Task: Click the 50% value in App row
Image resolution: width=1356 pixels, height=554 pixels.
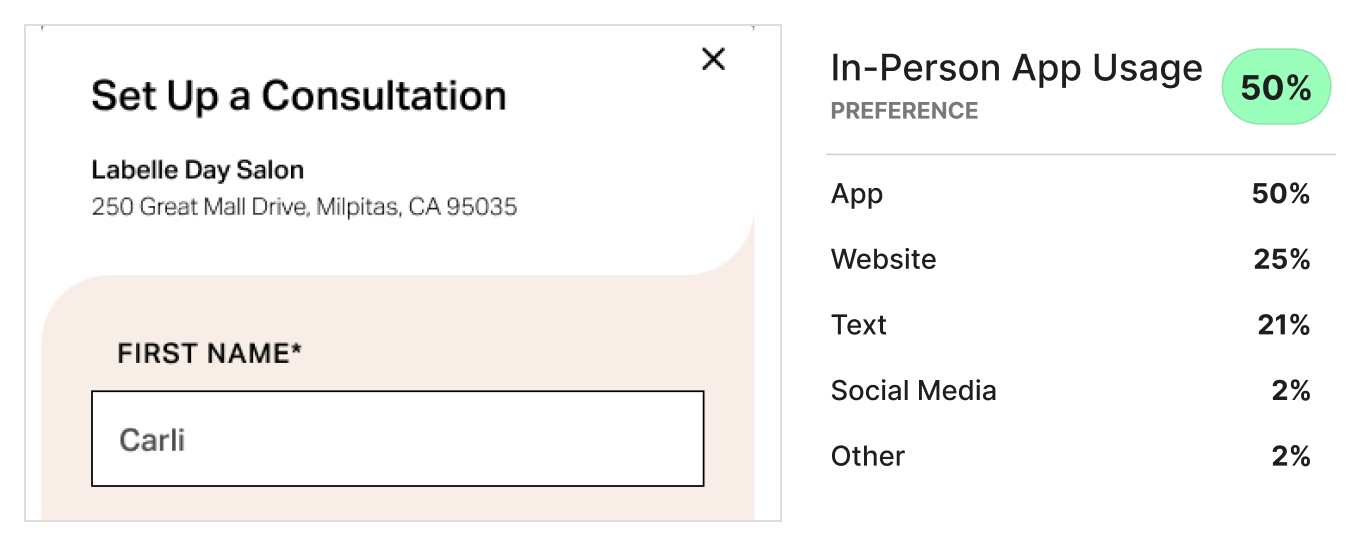Action: pos(1280,194)
